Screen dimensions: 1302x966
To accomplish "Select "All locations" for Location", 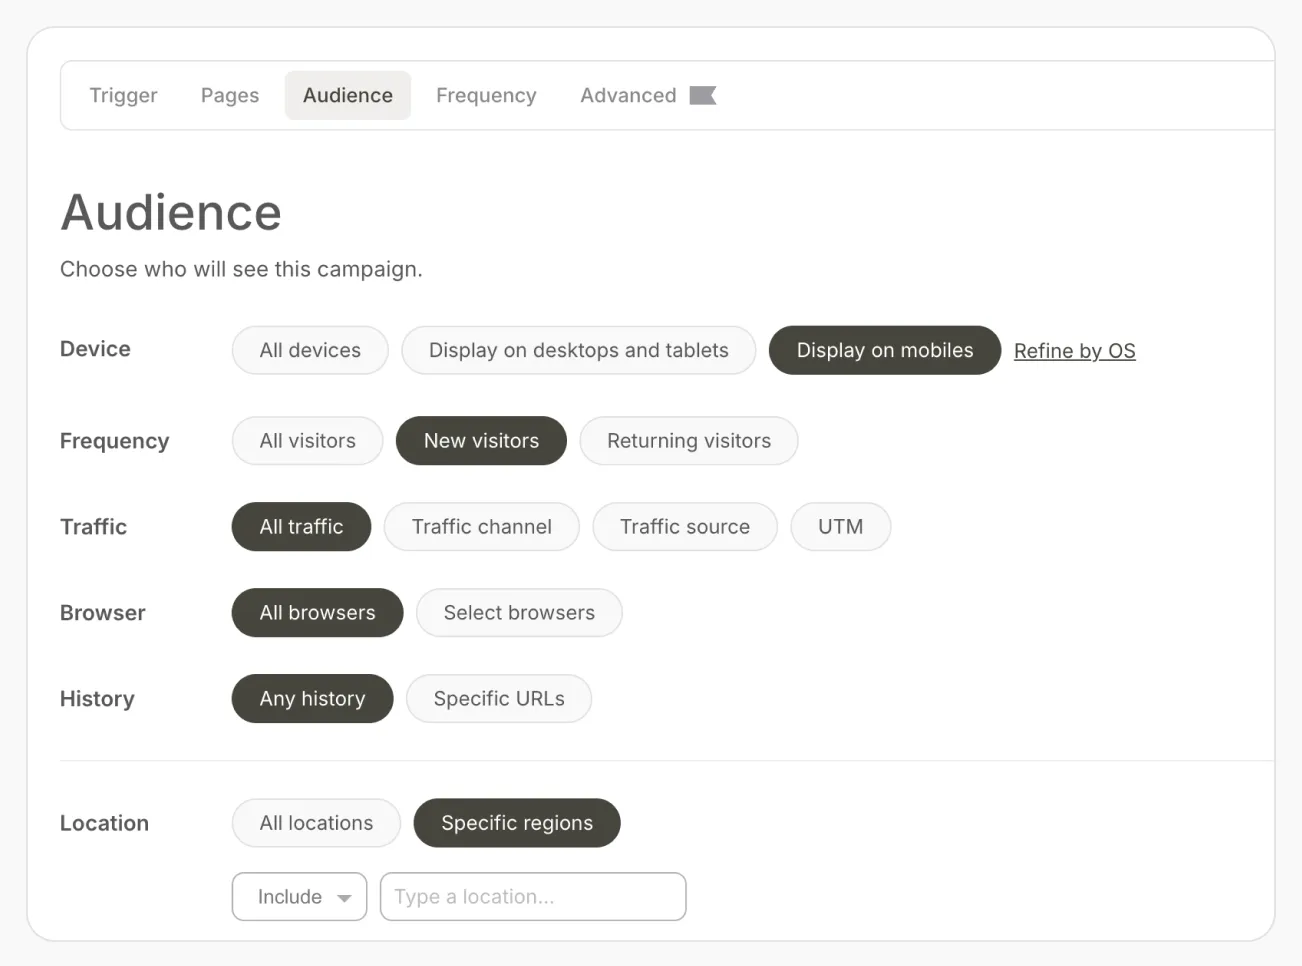I will pyautogui.click(x=315, y=822).
